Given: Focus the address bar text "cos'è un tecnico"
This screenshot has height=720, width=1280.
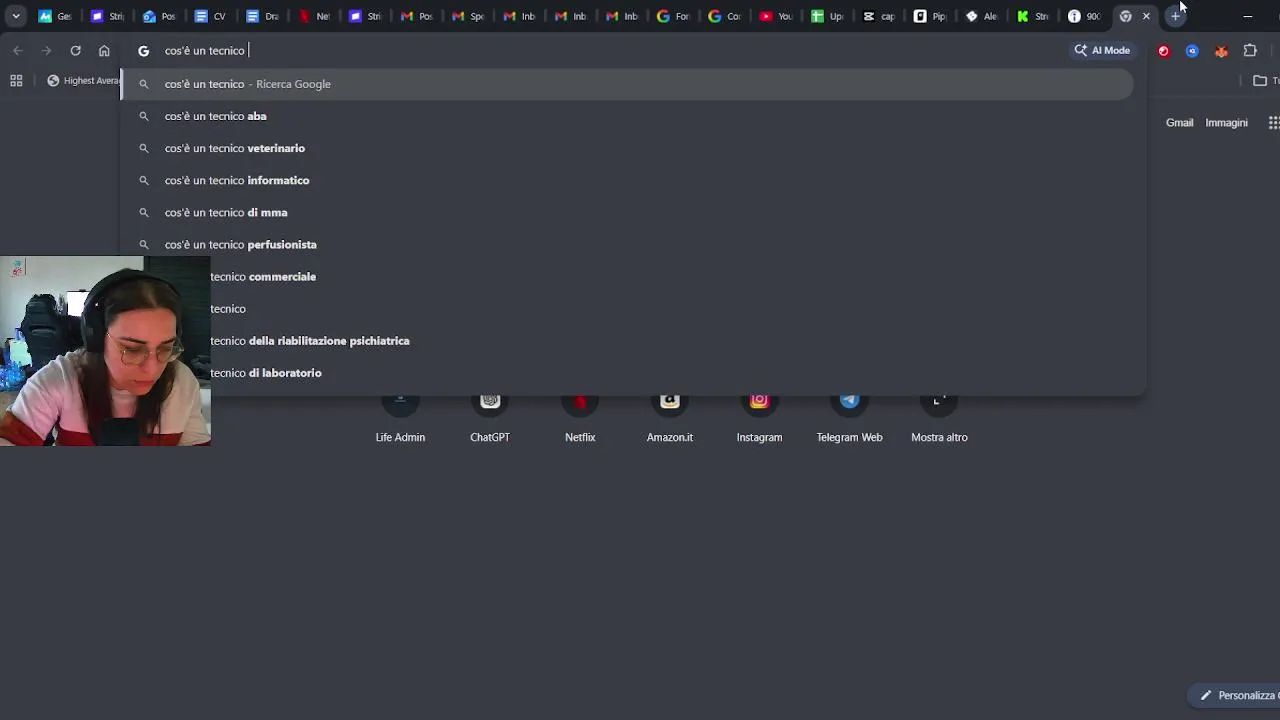Looking at the screenshot, I should point(204,50).
